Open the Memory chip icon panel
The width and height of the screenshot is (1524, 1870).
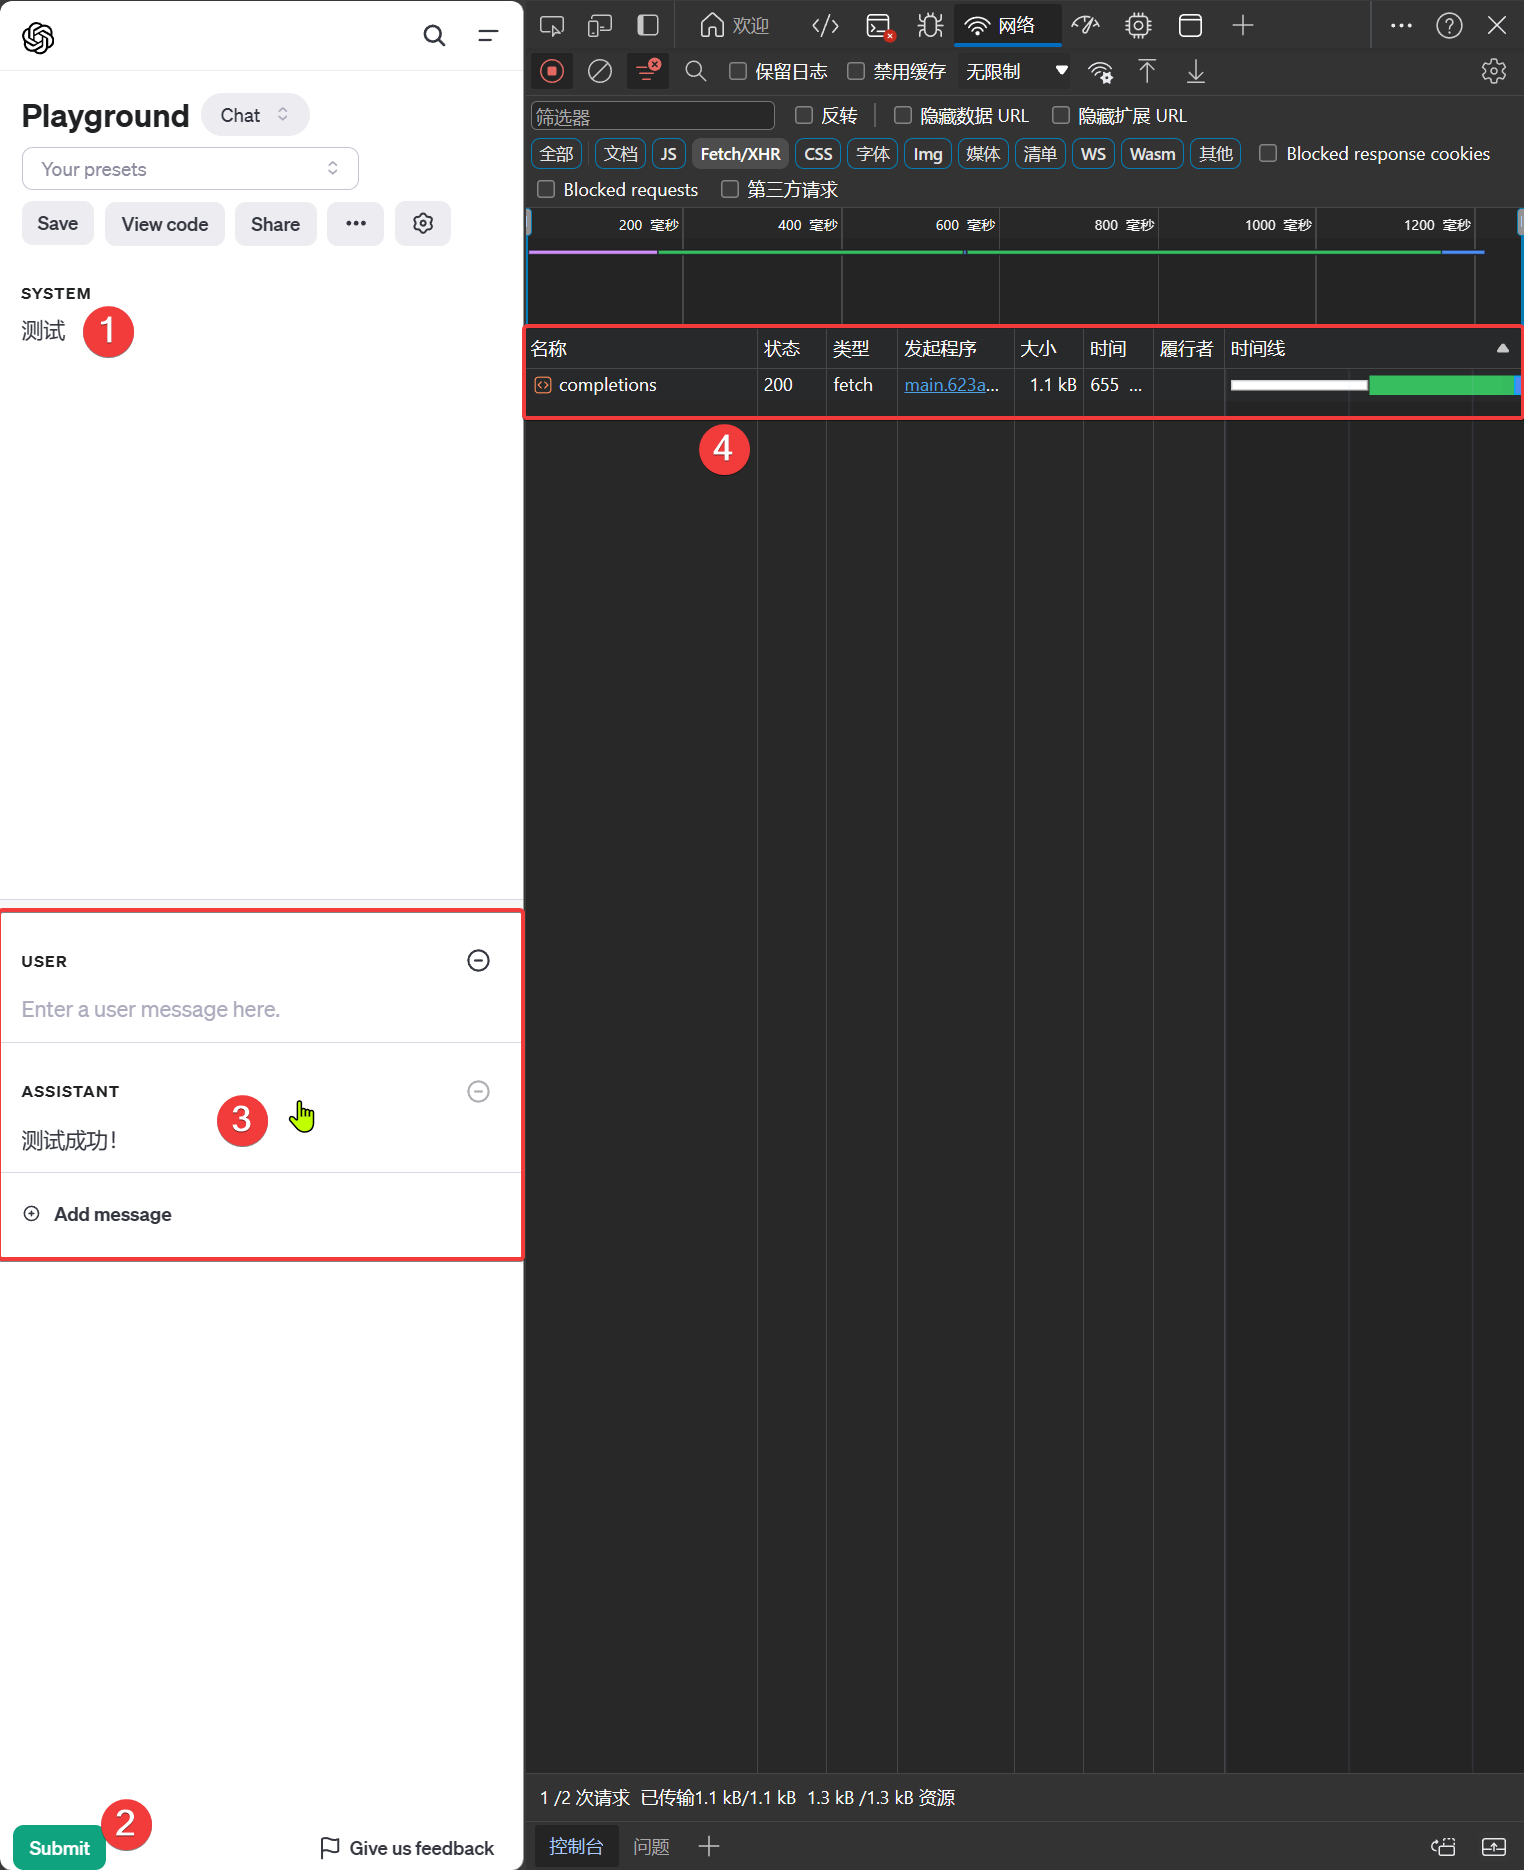1138,26
